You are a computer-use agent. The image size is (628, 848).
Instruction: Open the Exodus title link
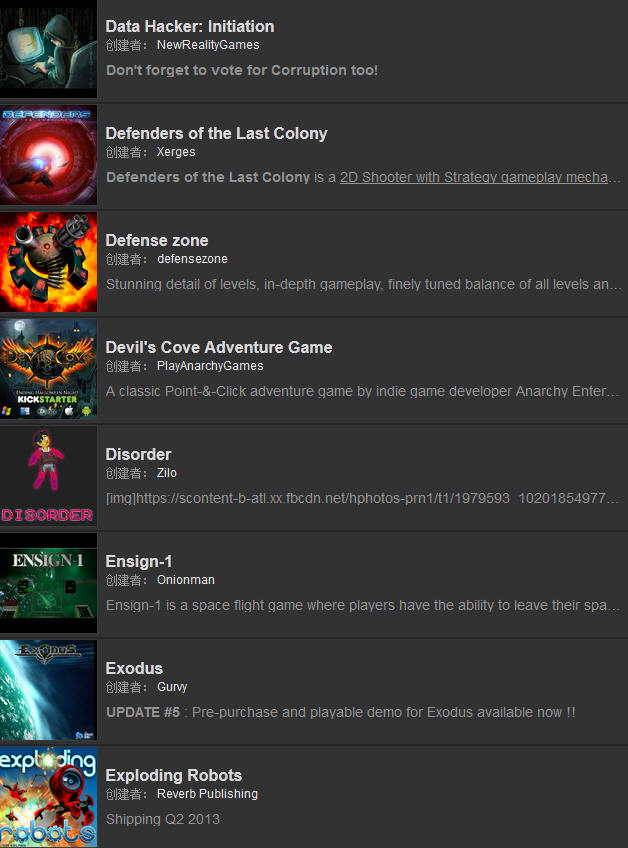click(134, 668)
